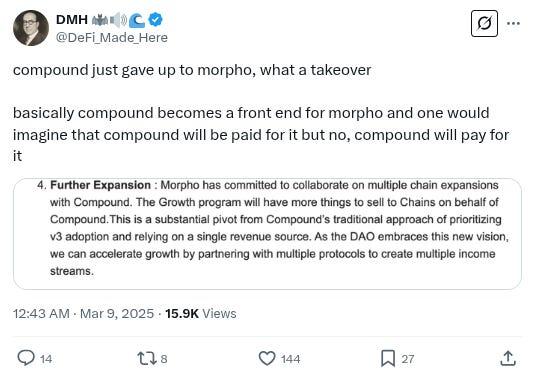Click the bat emoji next to DMH
Viewport: 536px width, 373px height.
coord(100,20)
